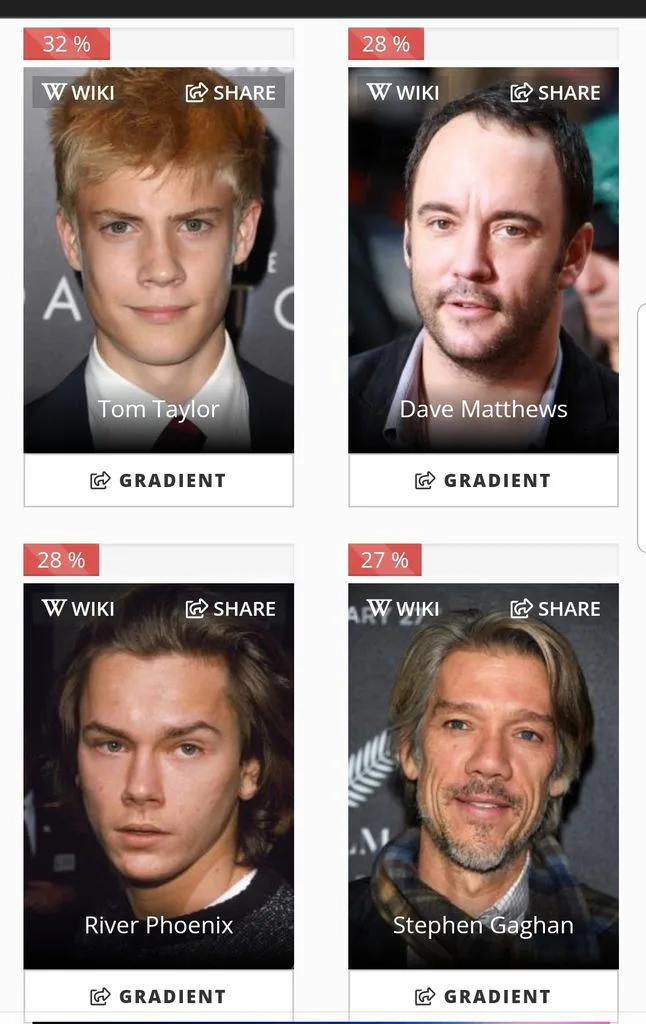Click the GRADIENT button under River Phoenix

pos(159,996)
